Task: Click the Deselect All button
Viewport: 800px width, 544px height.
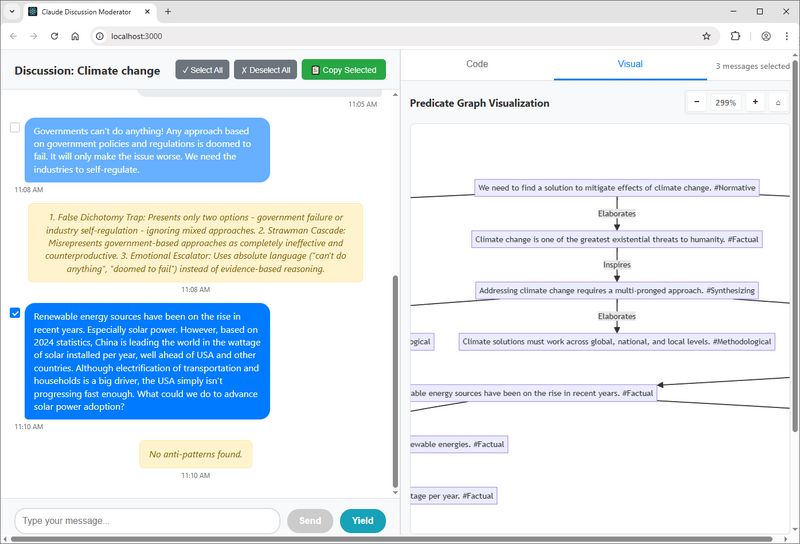Action: (265, 70)
